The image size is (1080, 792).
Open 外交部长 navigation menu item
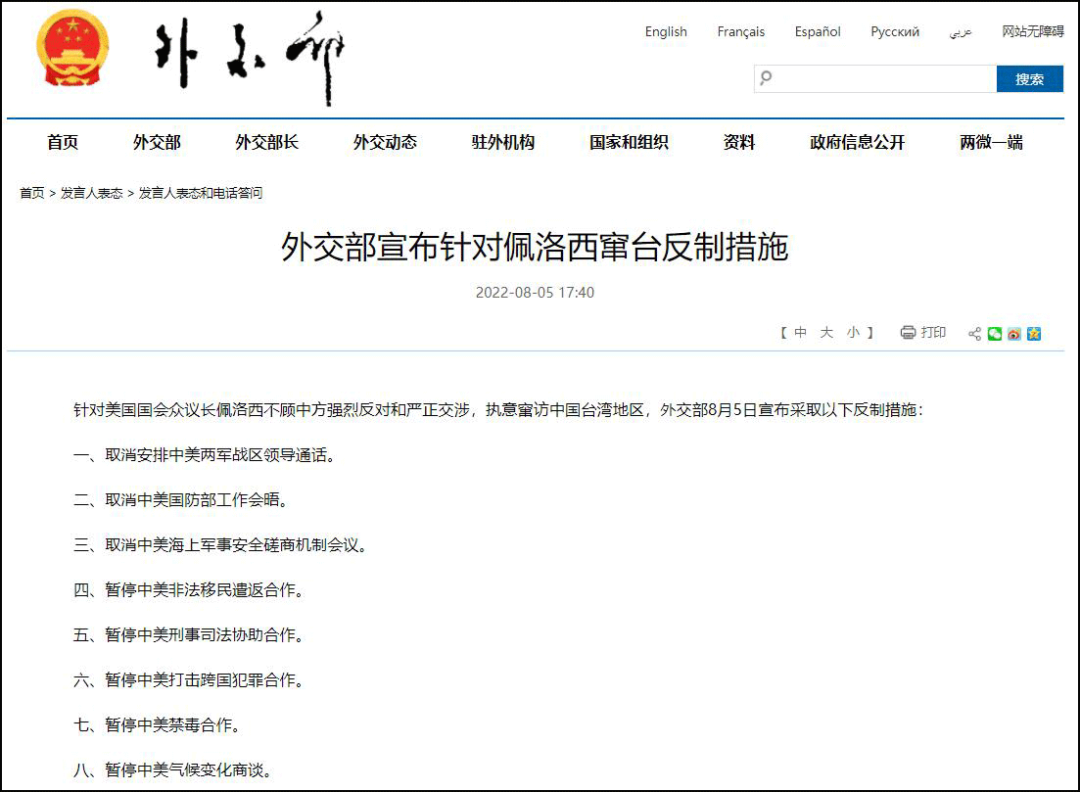tap(267, 142)
